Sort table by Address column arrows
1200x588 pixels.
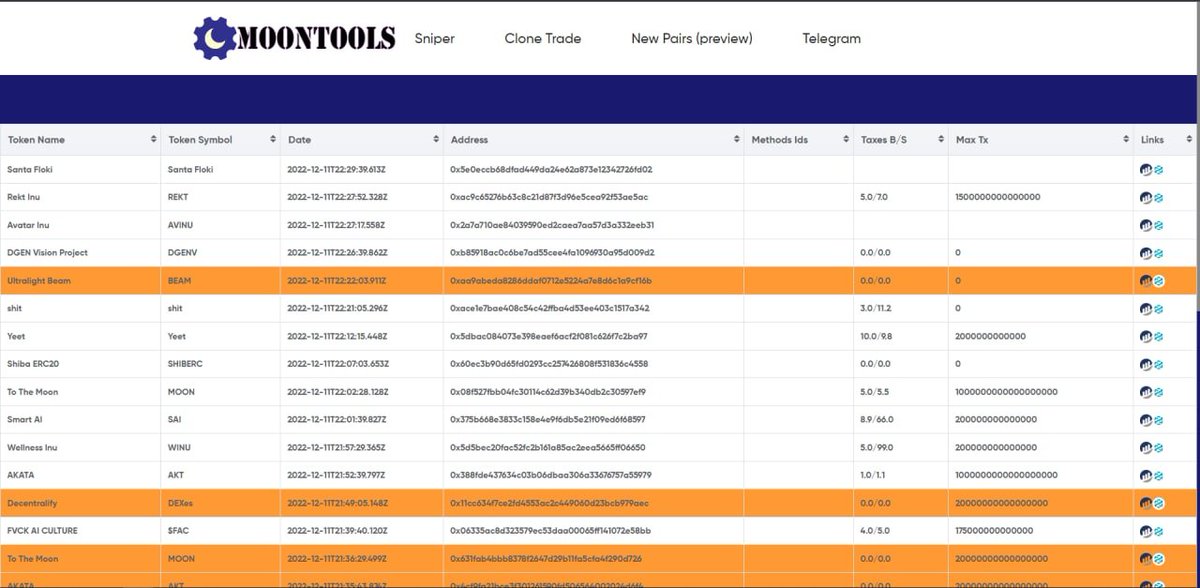[737, 140]
